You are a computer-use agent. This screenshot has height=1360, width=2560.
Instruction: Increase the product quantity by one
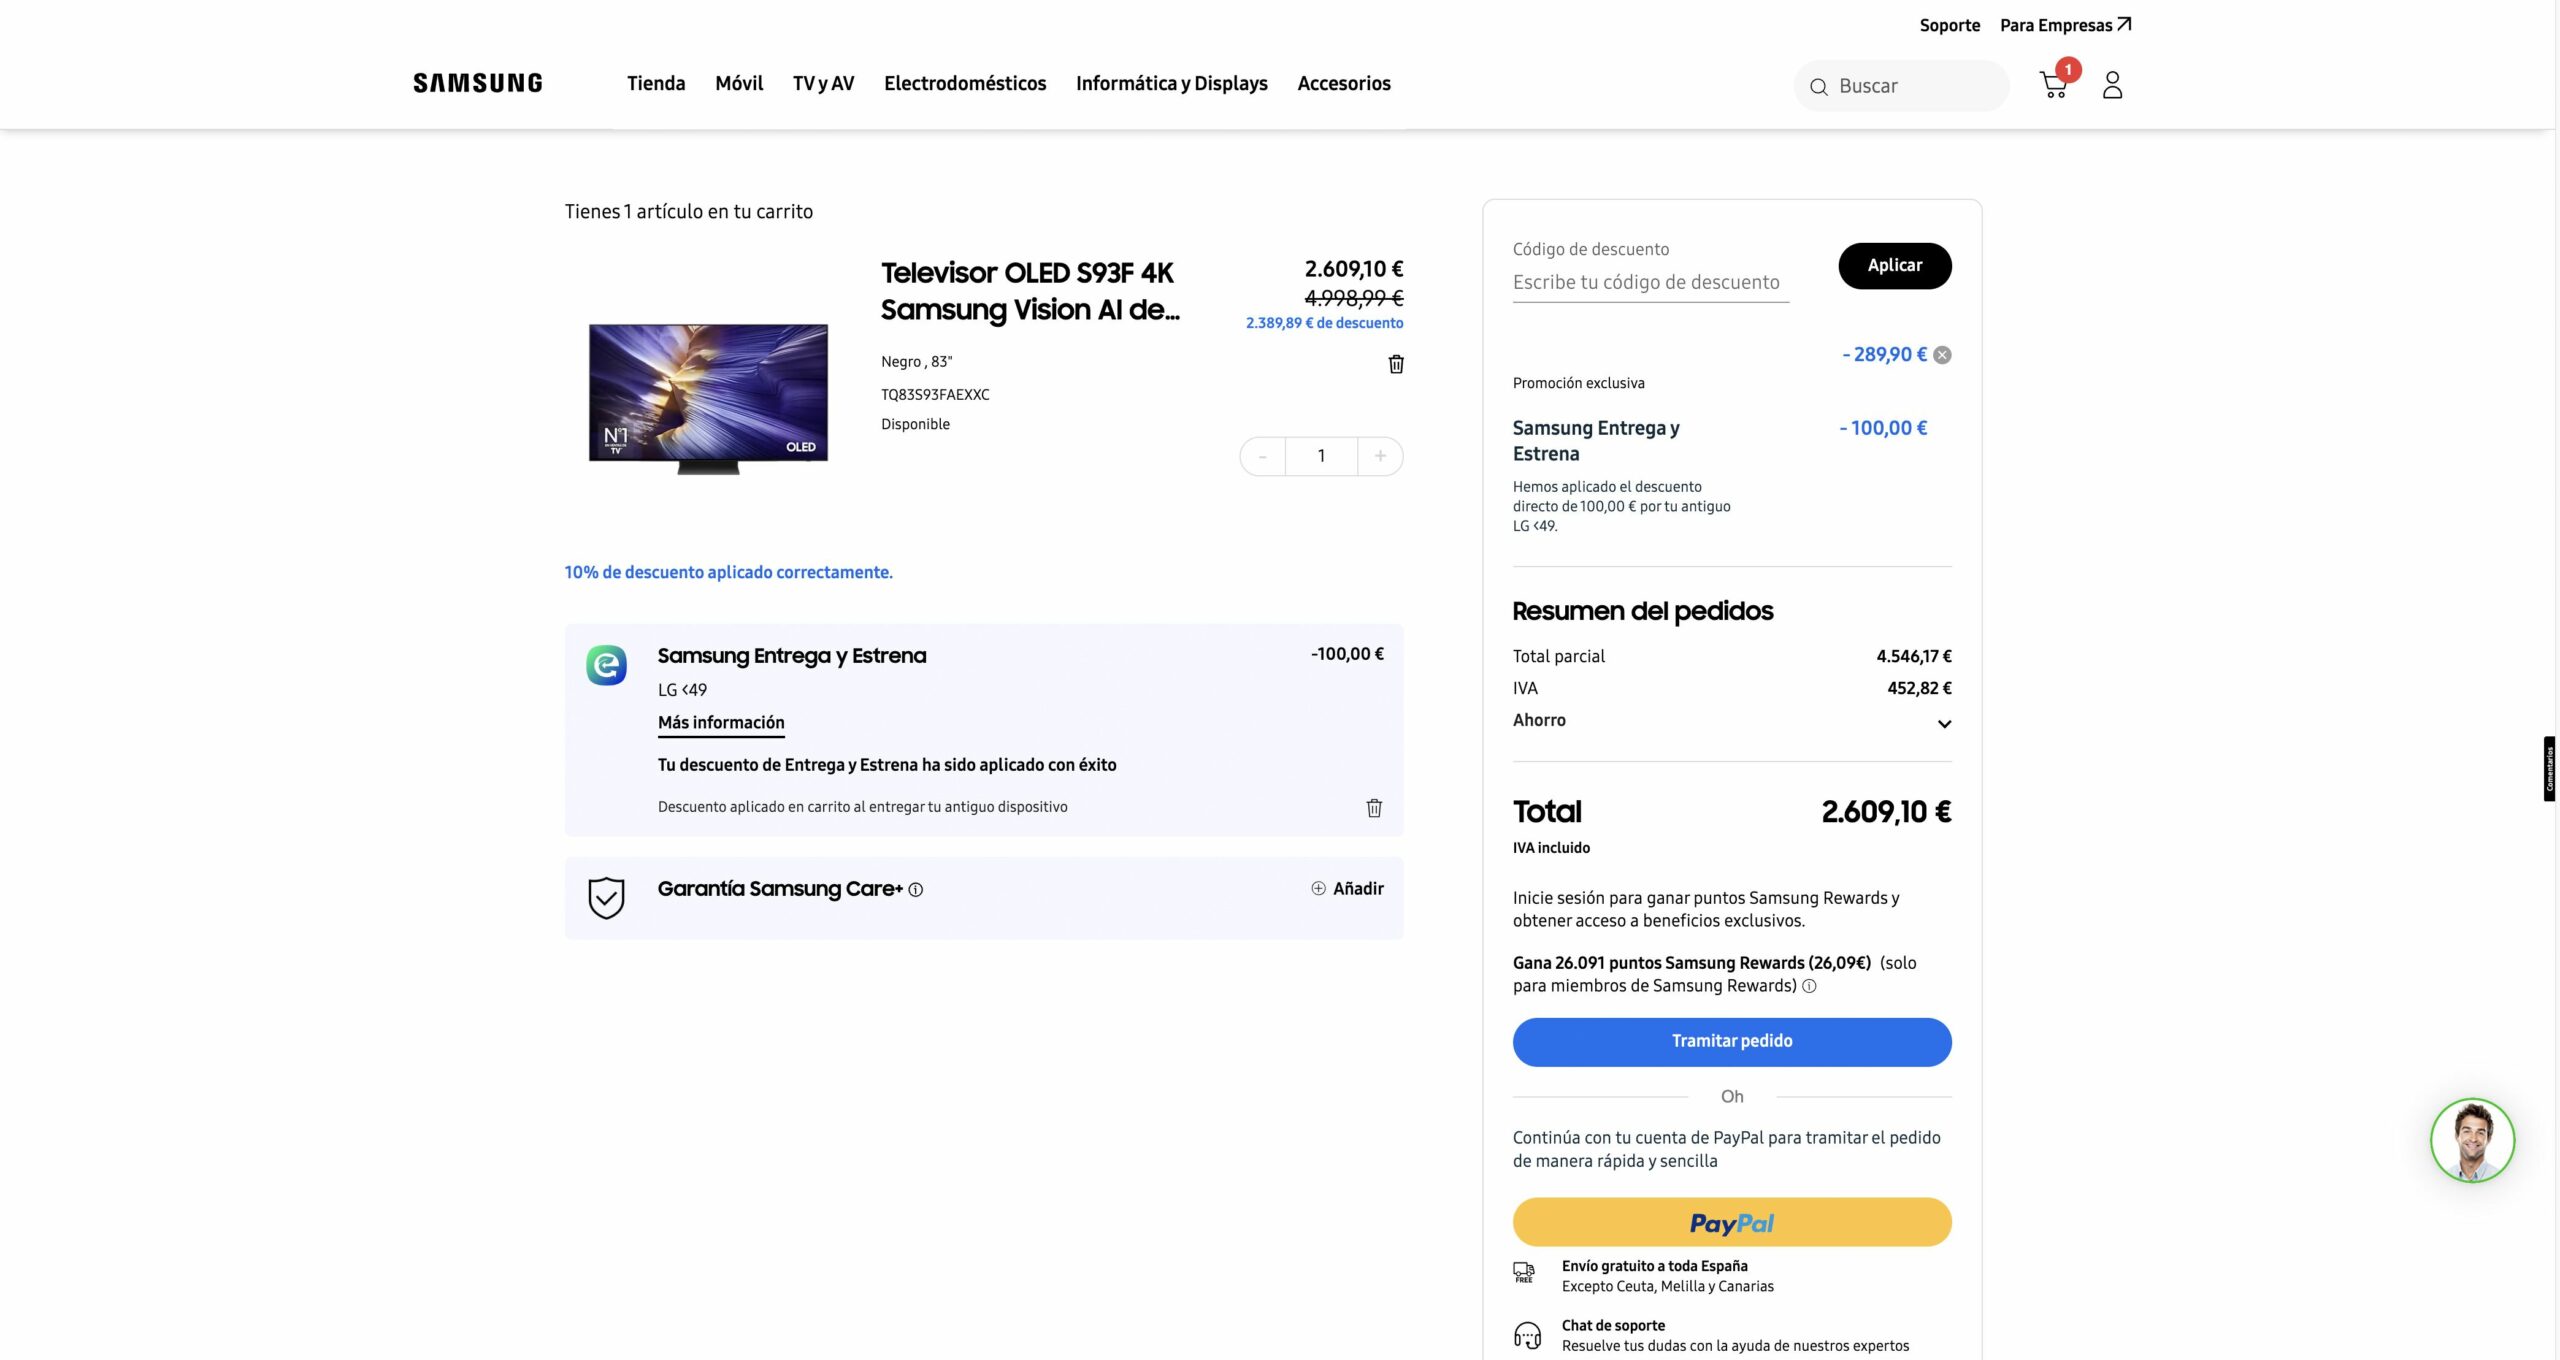1380,456
